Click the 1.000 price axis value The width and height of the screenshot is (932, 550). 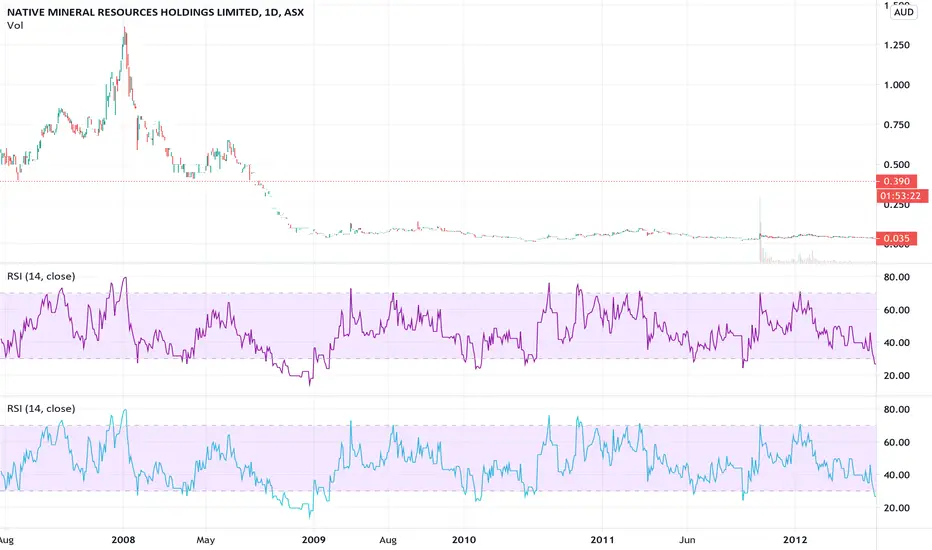click(896, 85)
